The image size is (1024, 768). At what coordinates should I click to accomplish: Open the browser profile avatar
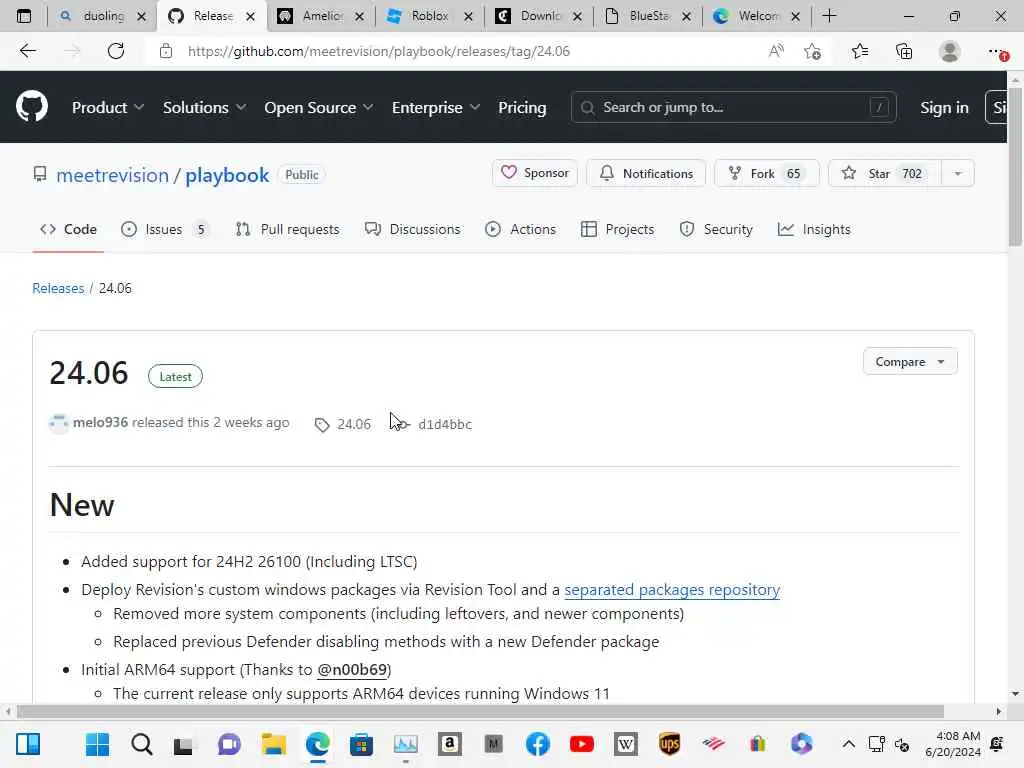[950, 51]
